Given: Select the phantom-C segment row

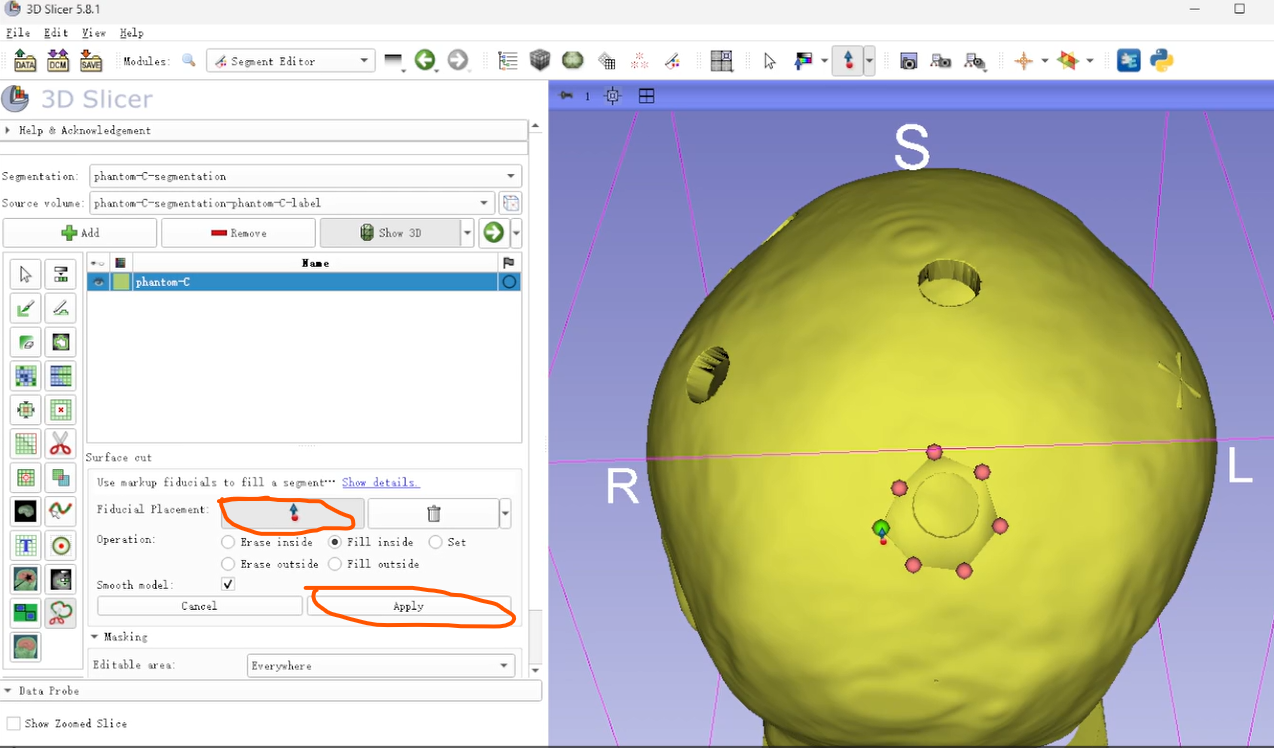Looking at the screenshot, I should (x=304, y=282).
